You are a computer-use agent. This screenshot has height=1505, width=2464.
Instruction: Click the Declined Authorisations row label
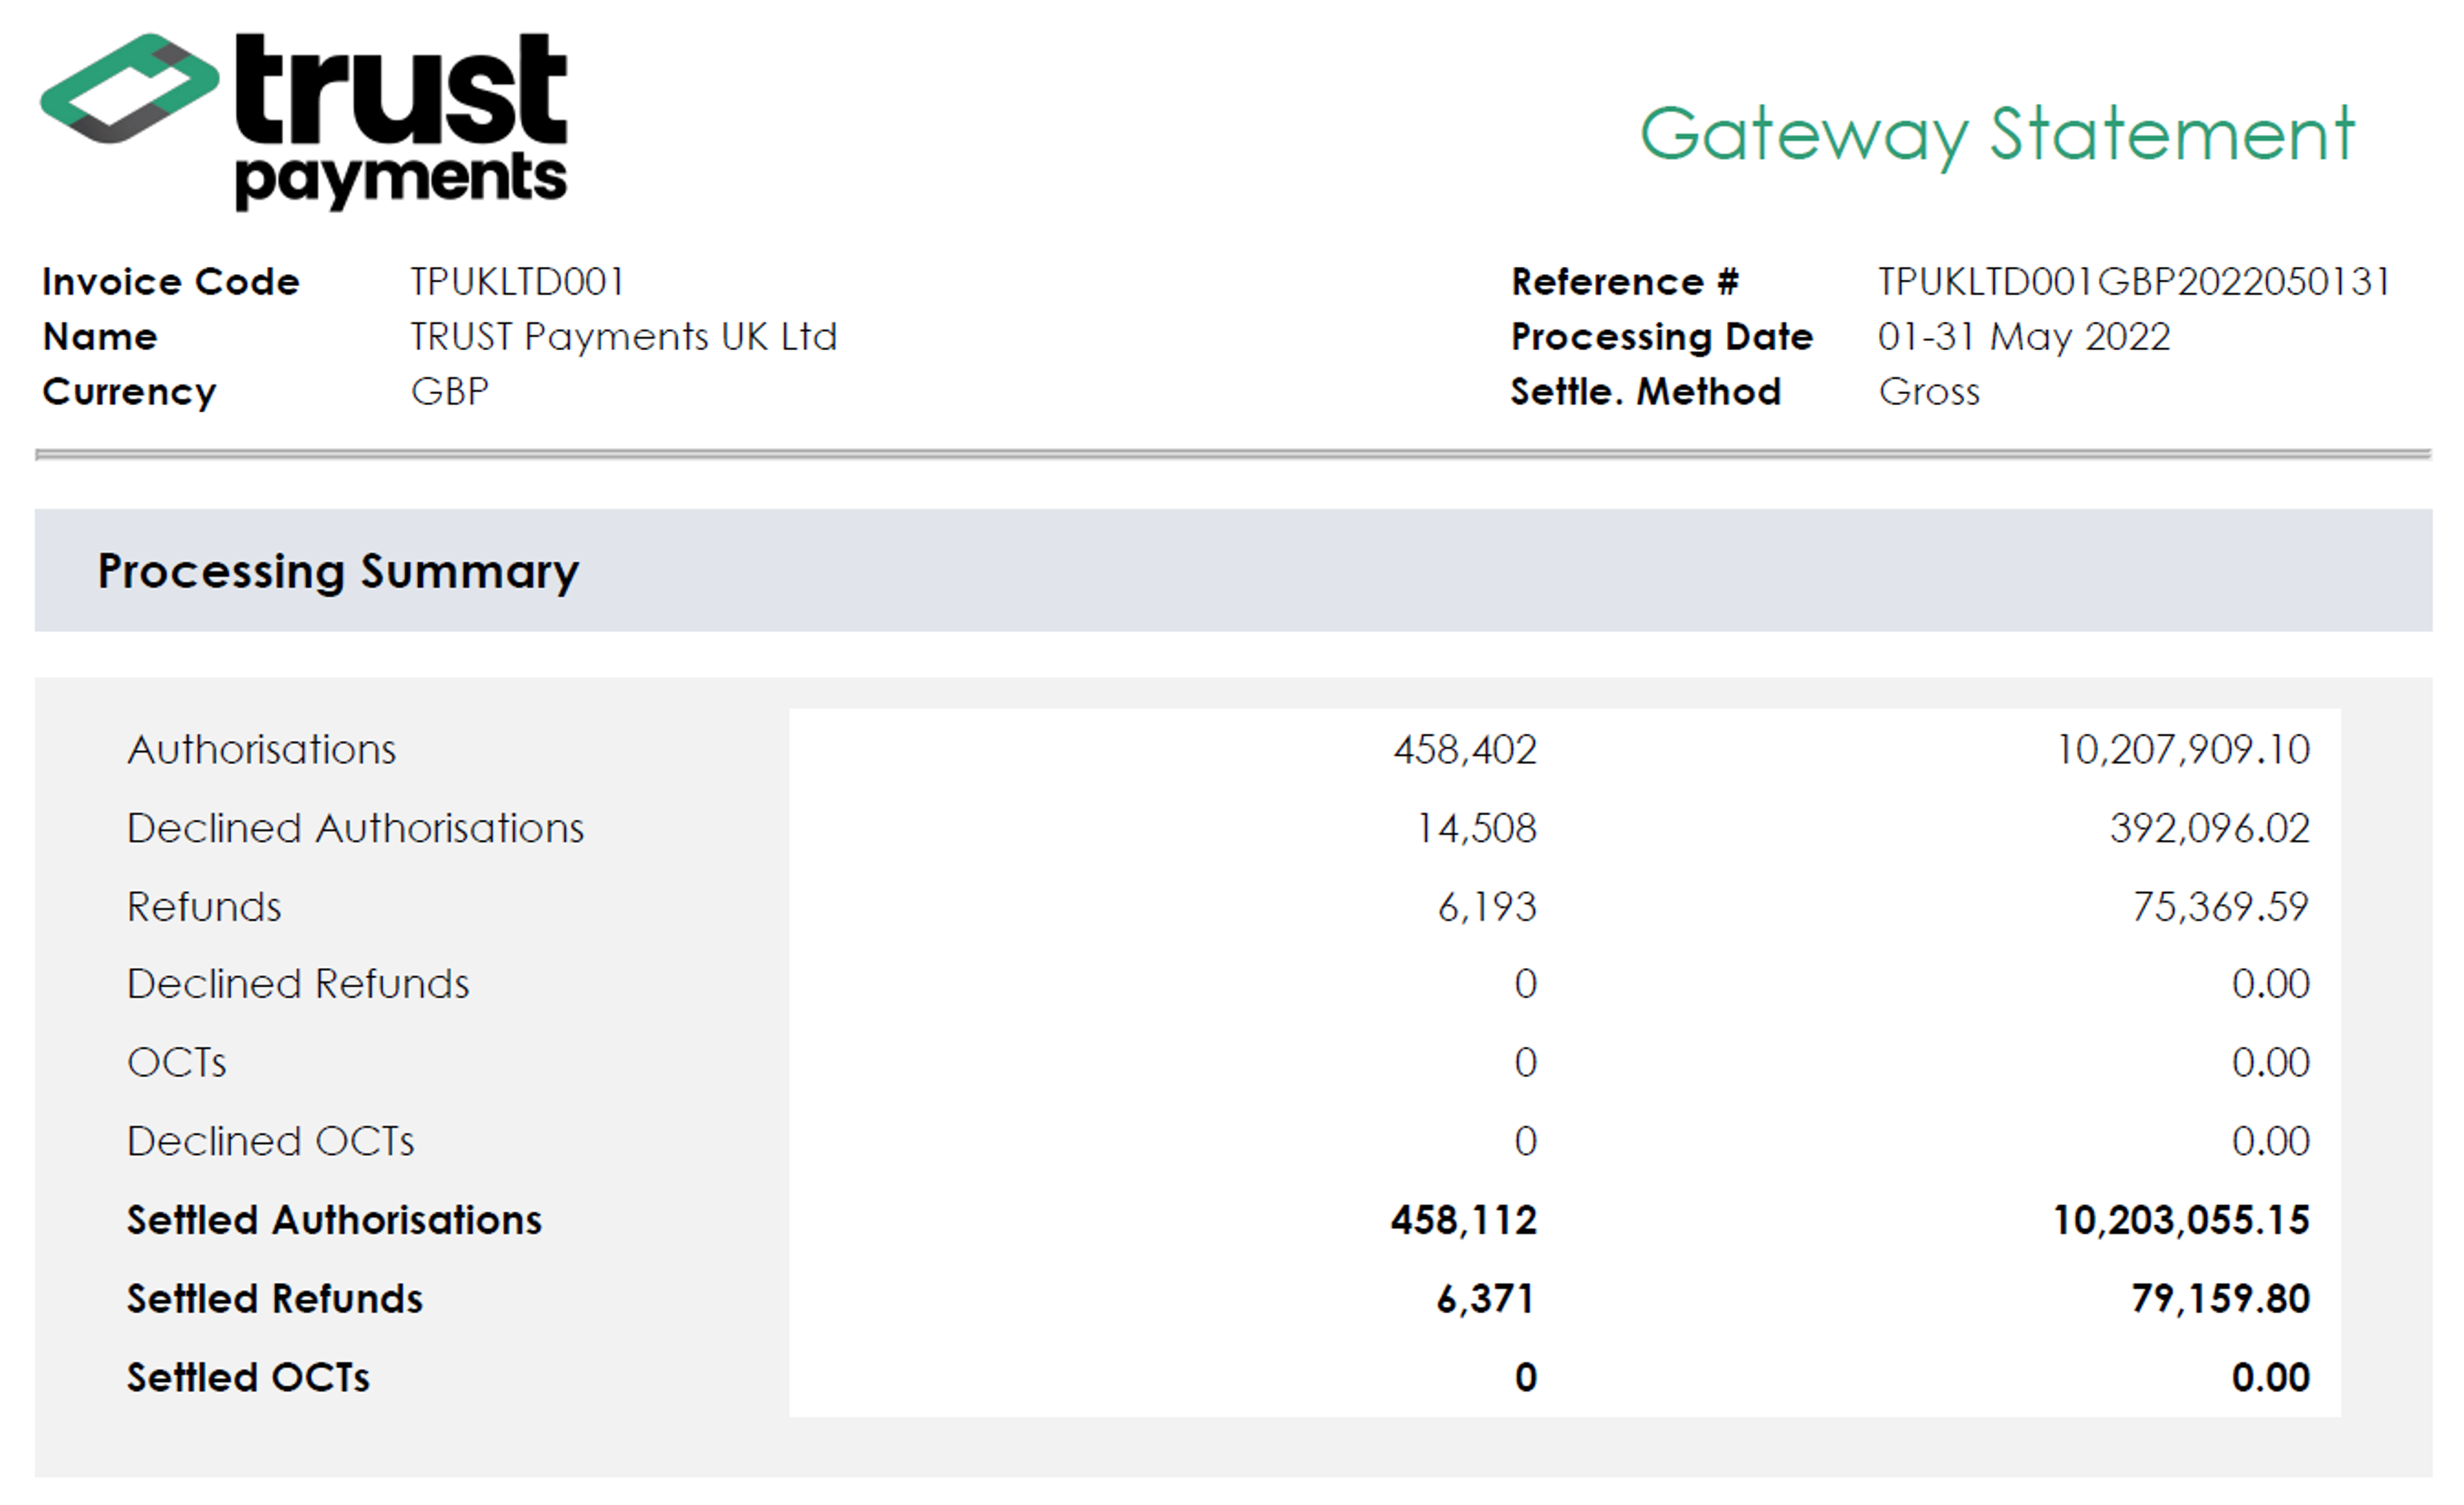(355, 829)
